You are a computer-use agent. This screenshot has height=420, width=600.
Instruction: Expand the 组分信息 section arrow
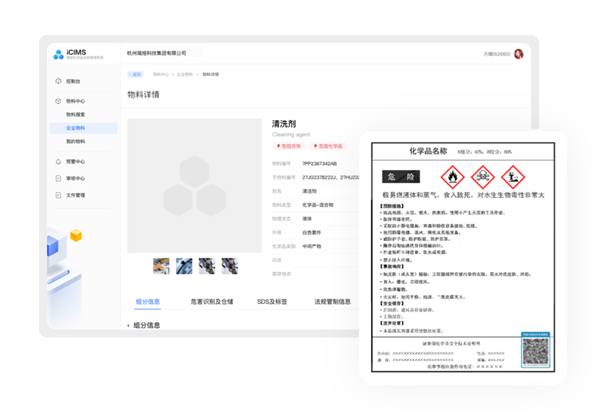[128, 325]
